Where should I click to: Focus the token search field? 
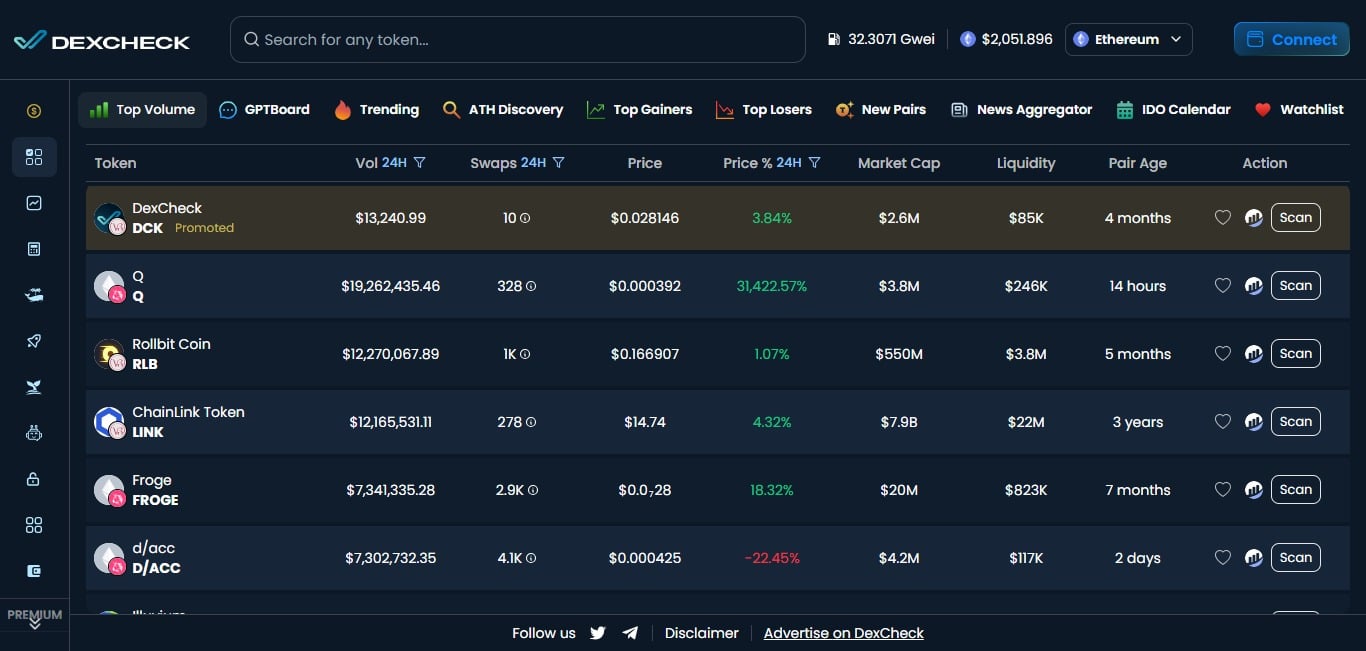(x=518, y=40)
